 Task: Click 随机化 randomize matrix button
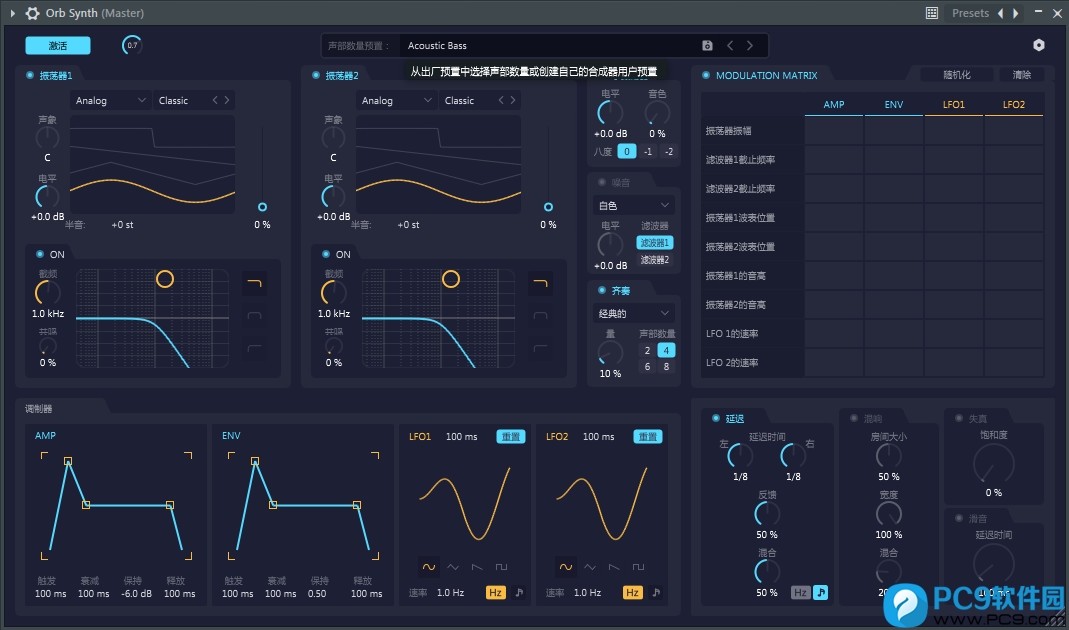tap(957, 74)
